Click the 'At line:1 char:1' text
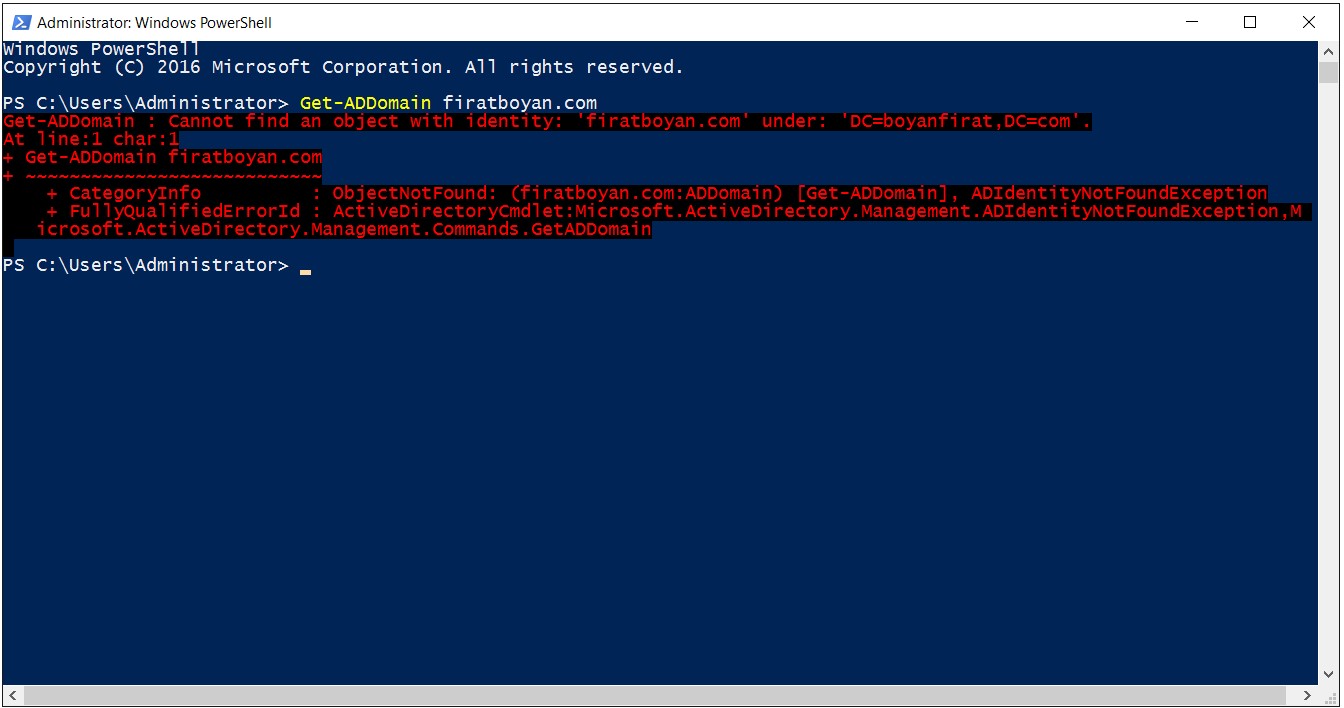Screen dimensions: 1344x708 coord(91,139)
